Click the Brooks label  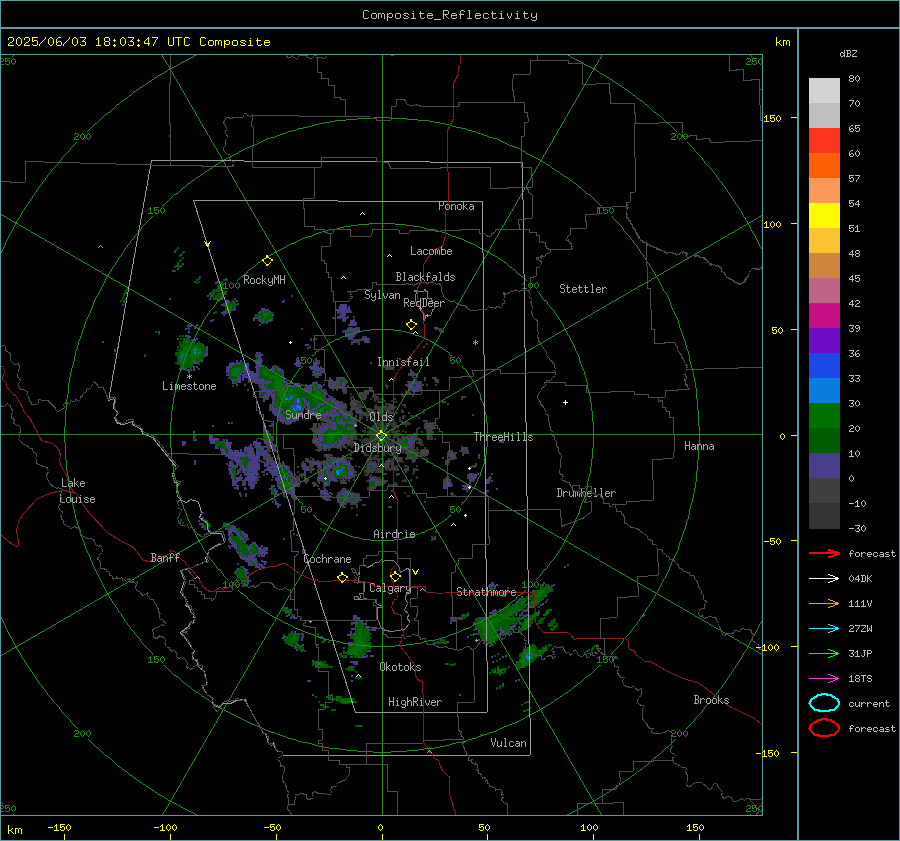point(711,700)
